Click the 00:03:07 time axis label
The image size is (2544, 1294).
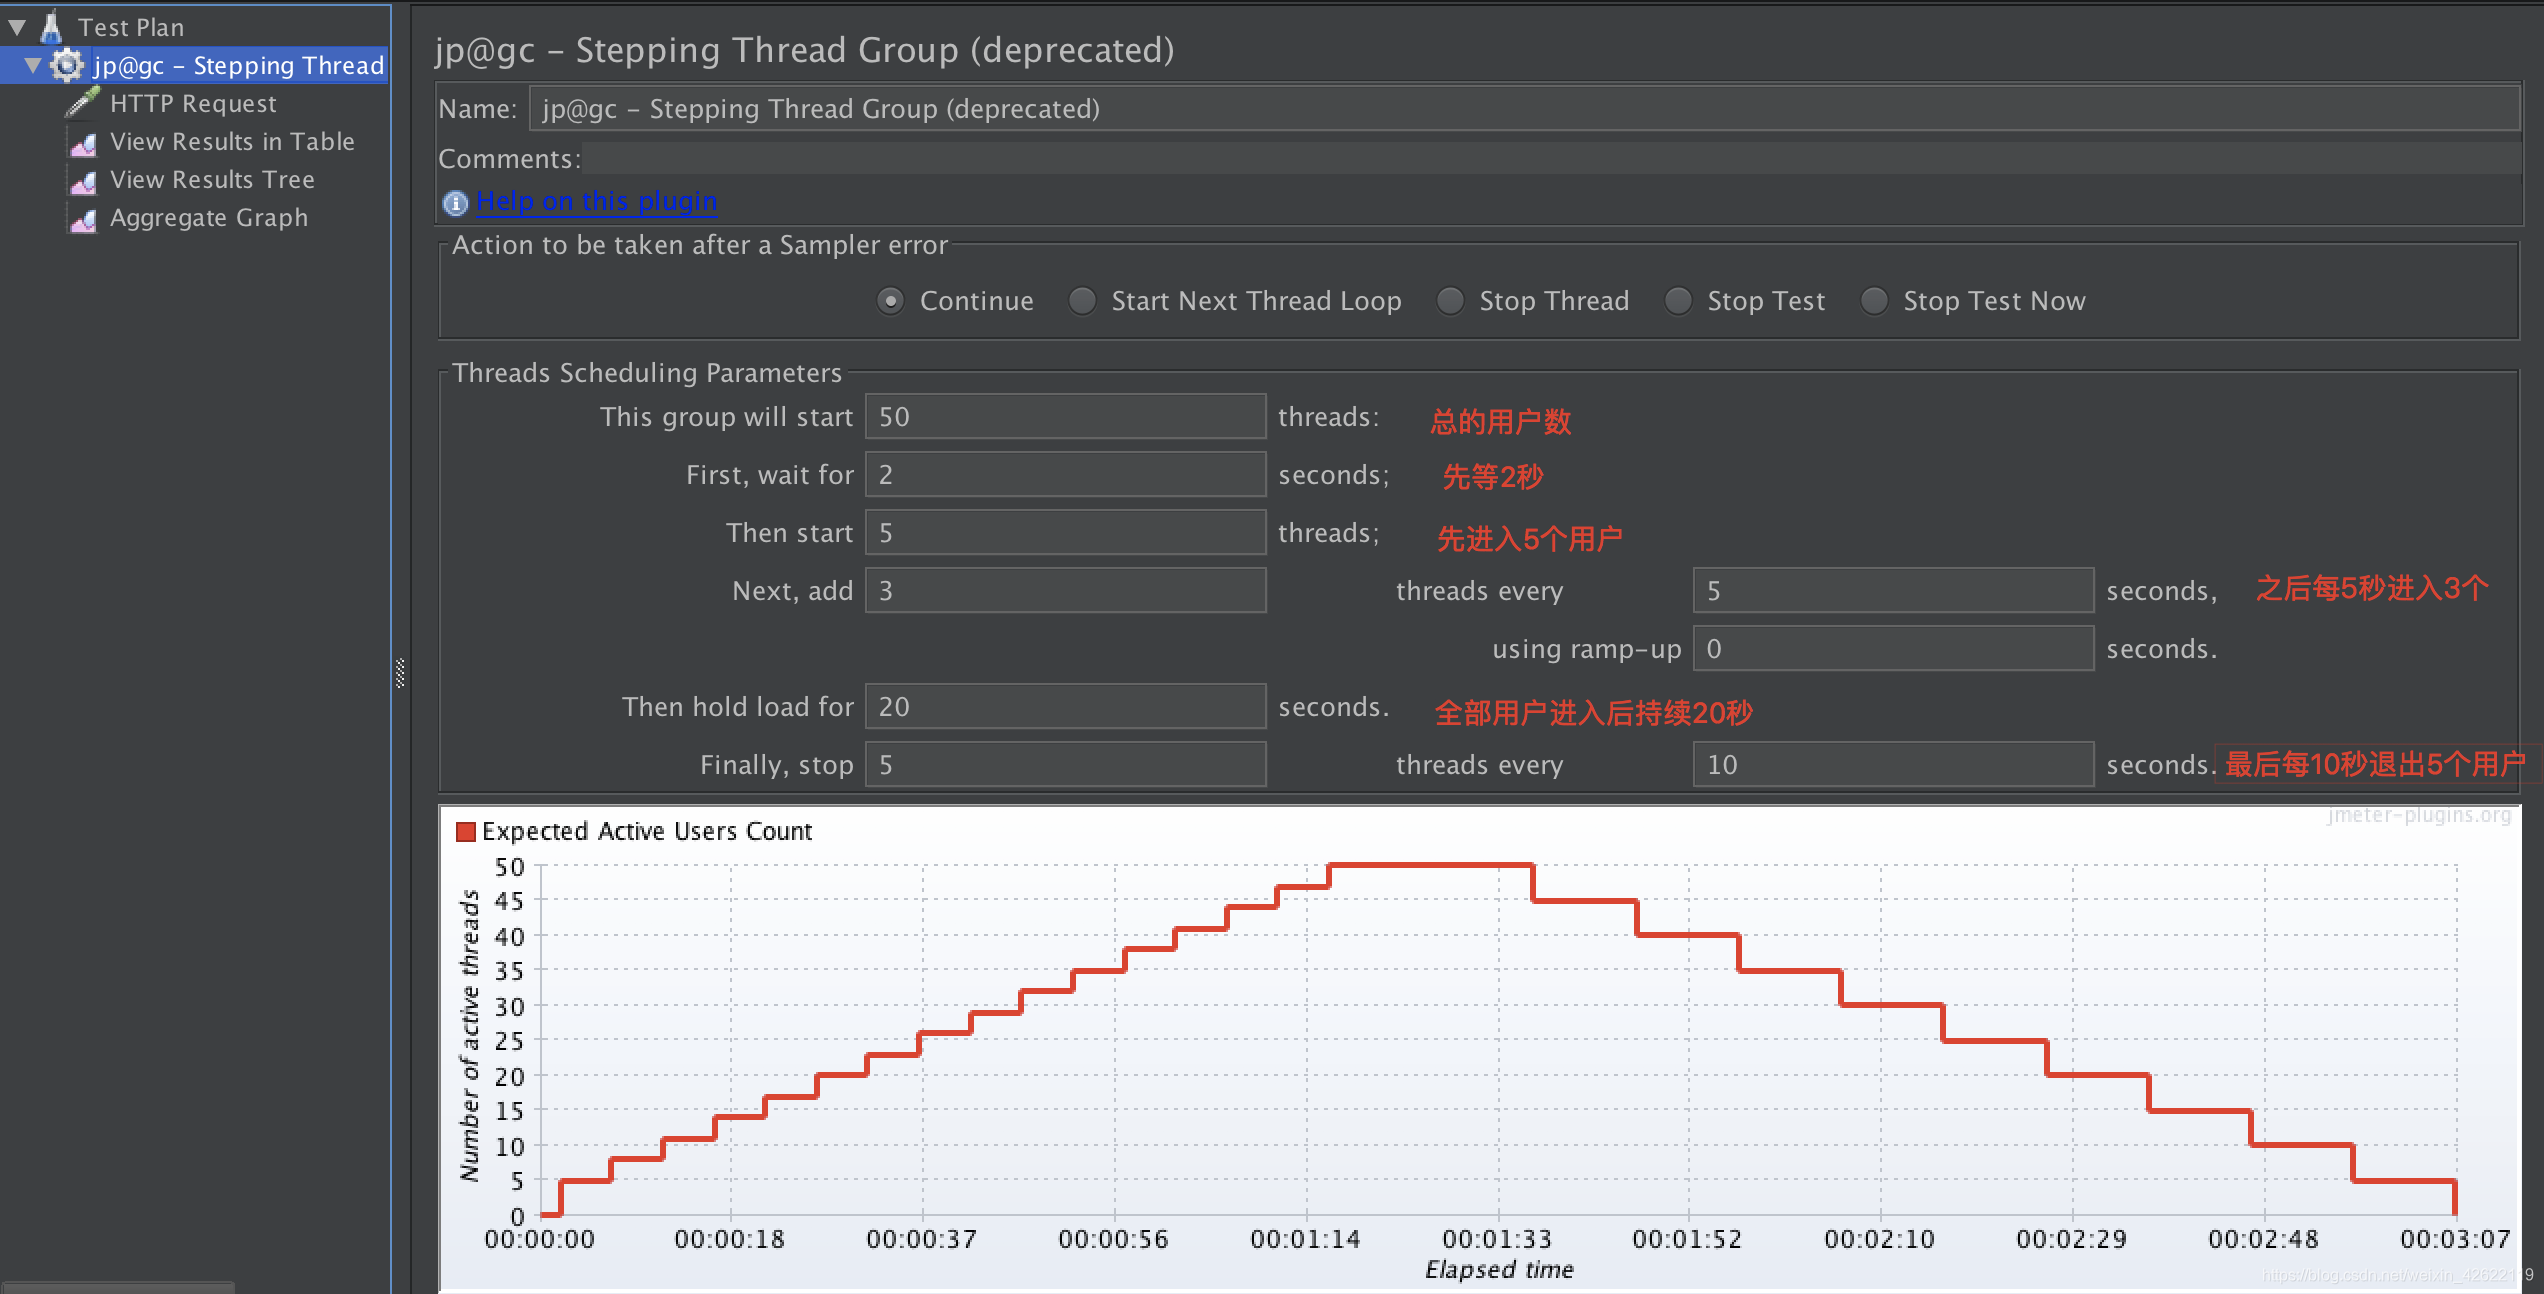2455,1239
